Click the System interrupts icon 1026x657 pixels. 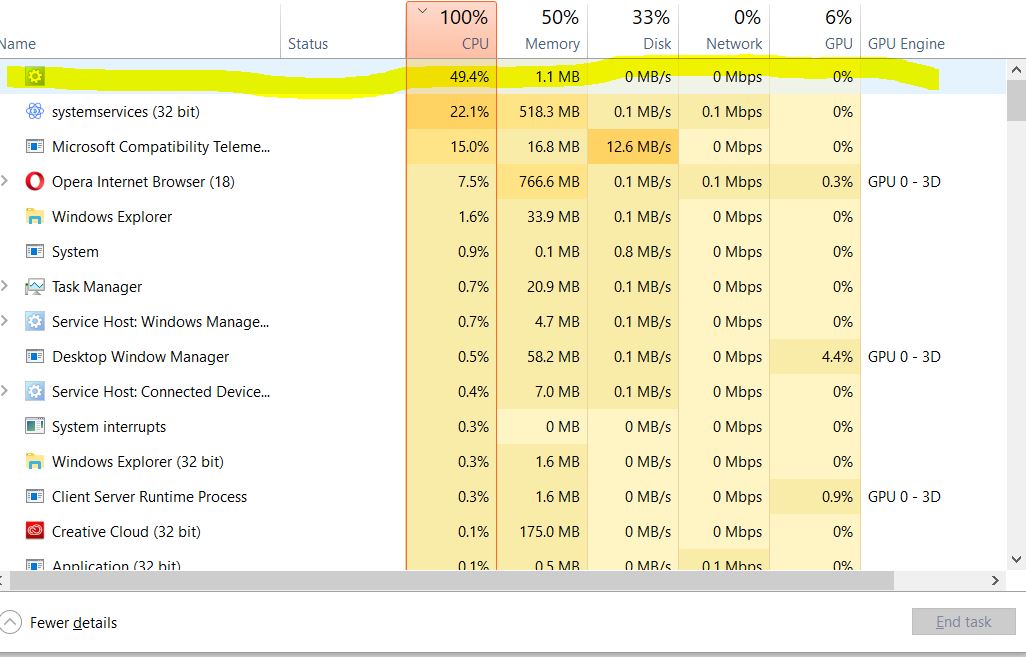click(35, 427)
